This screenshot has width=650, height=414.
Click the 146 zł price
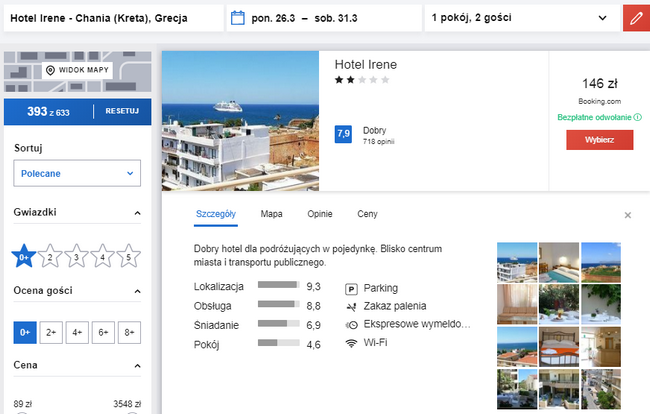(x=600, y=84)
